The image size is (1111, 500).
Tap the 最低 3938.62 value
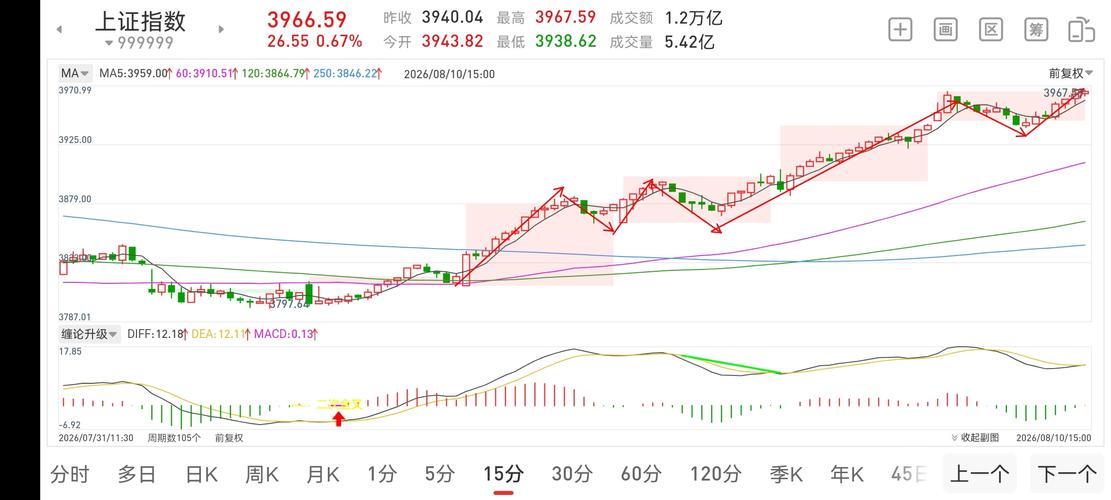click(x=565, y=42)
